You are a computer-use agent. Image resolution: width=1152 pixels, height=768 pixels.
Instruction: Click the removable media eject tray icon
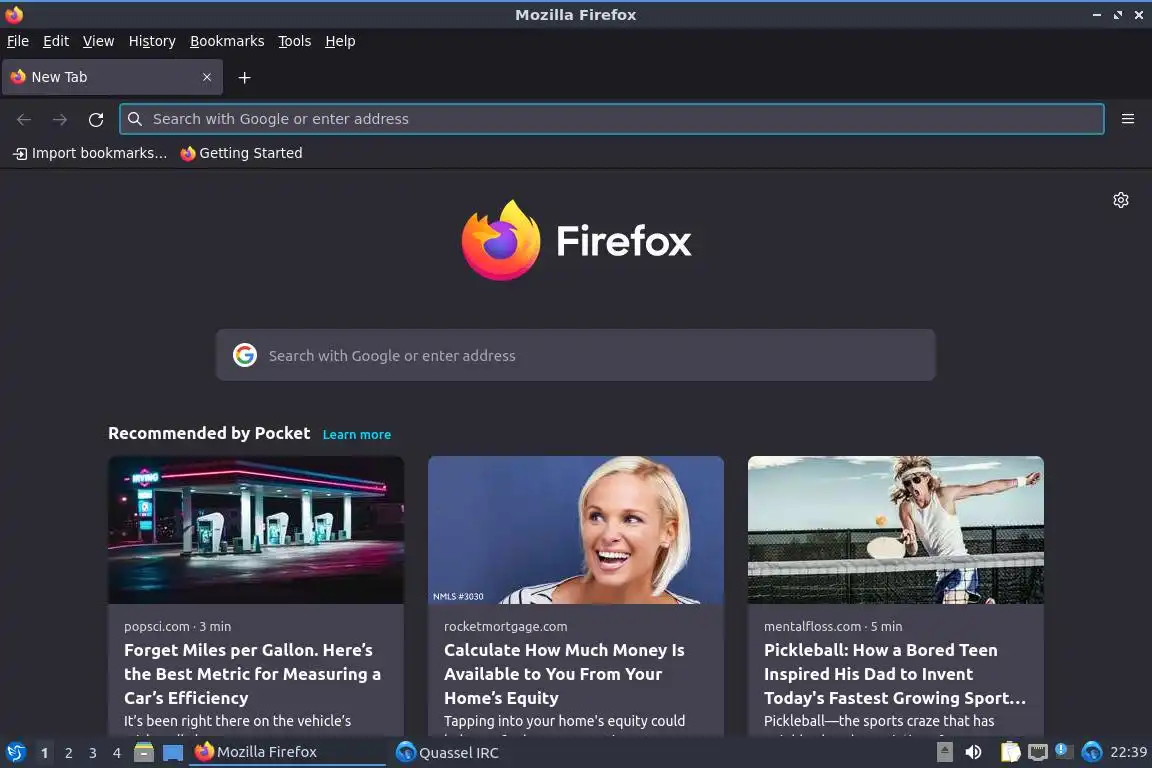[945, 752]
